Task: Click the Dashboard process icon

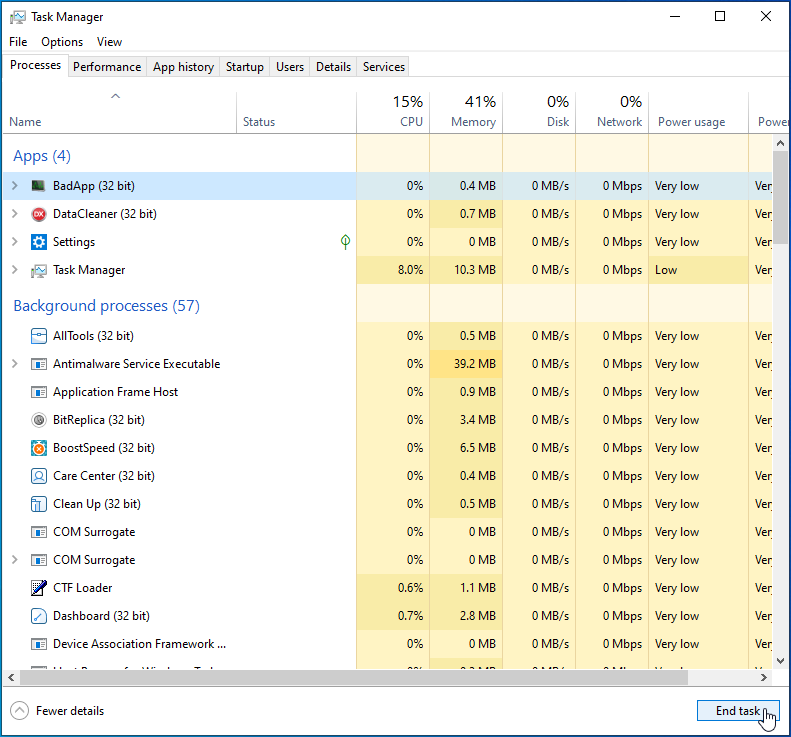Action: point(39,616)
